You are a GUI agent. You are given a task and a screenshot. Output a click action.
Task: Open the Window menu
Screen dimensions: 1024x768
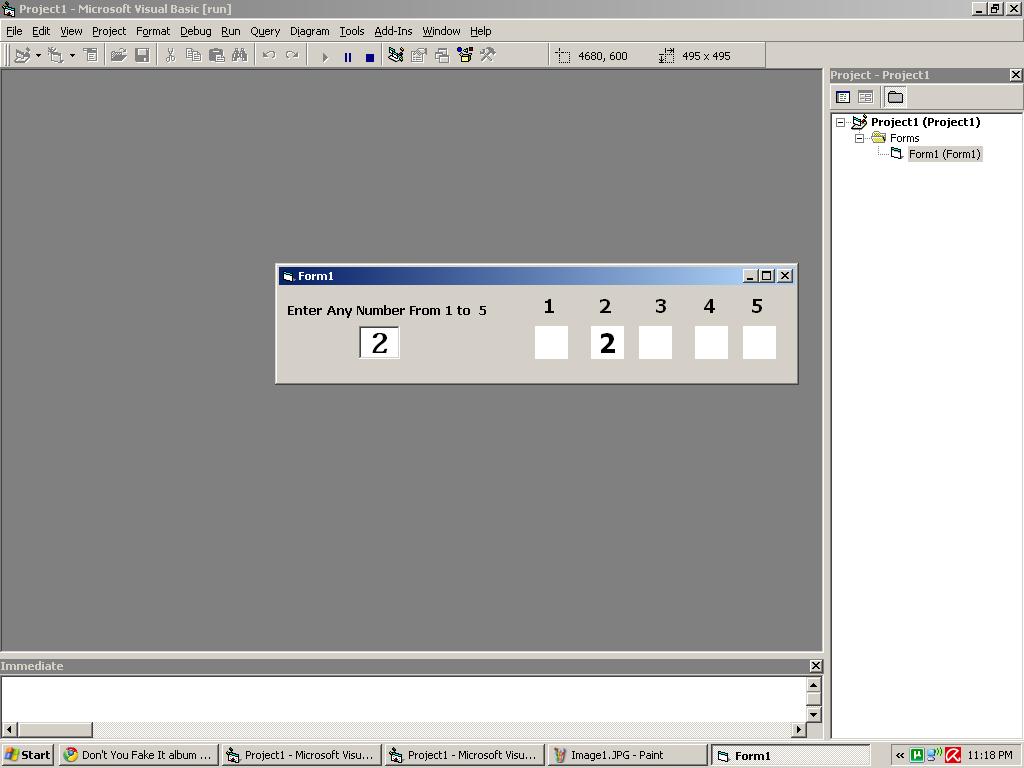click(441, 31)
